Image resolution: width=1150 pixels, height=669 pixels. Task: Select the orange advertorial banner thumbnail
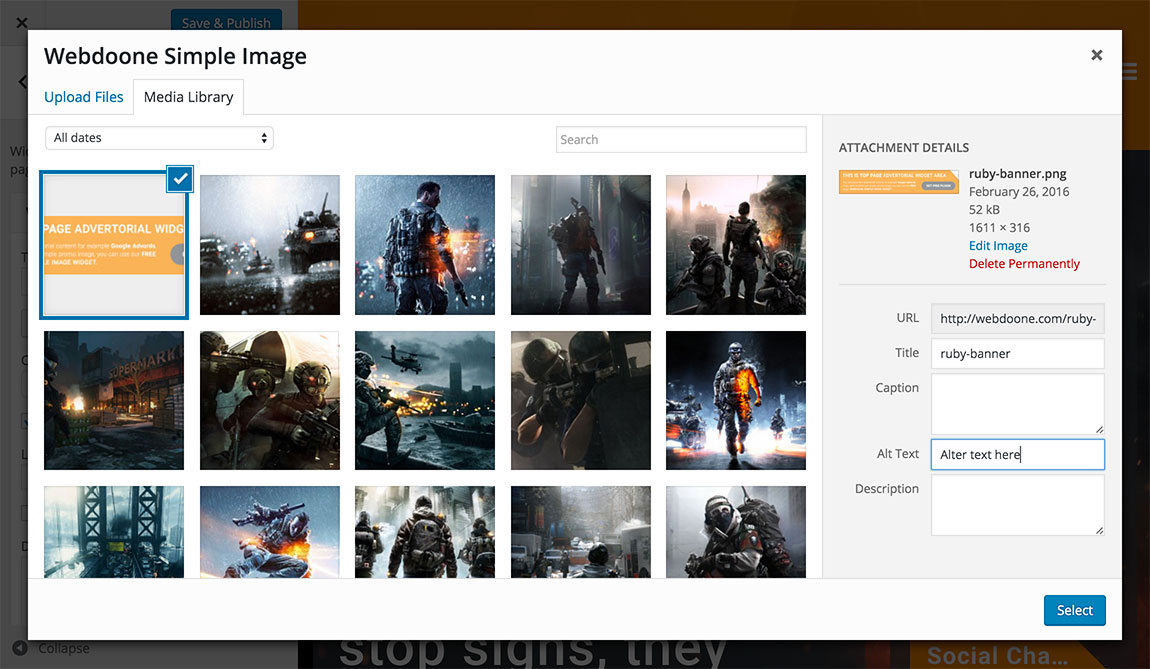[x=114, y=245]
